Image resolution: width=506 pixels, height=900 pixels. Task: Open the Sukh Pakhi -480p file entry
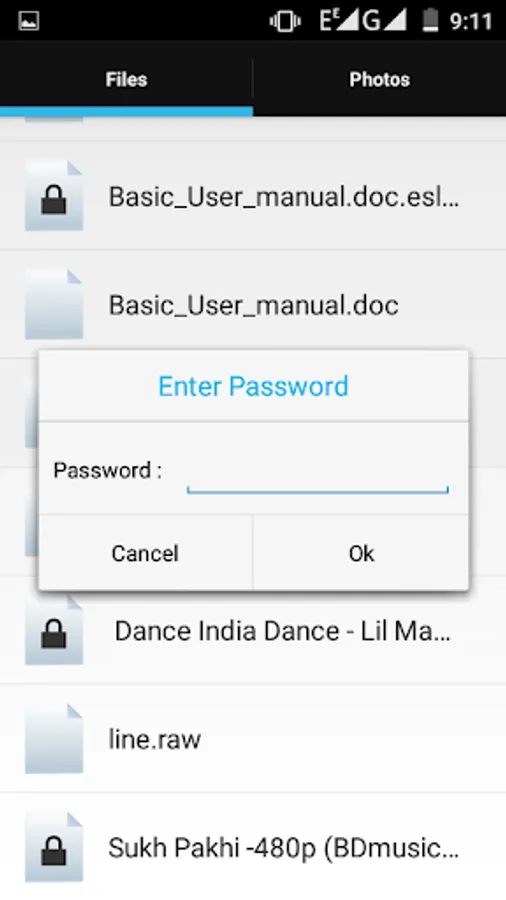[x=253, y=847]
